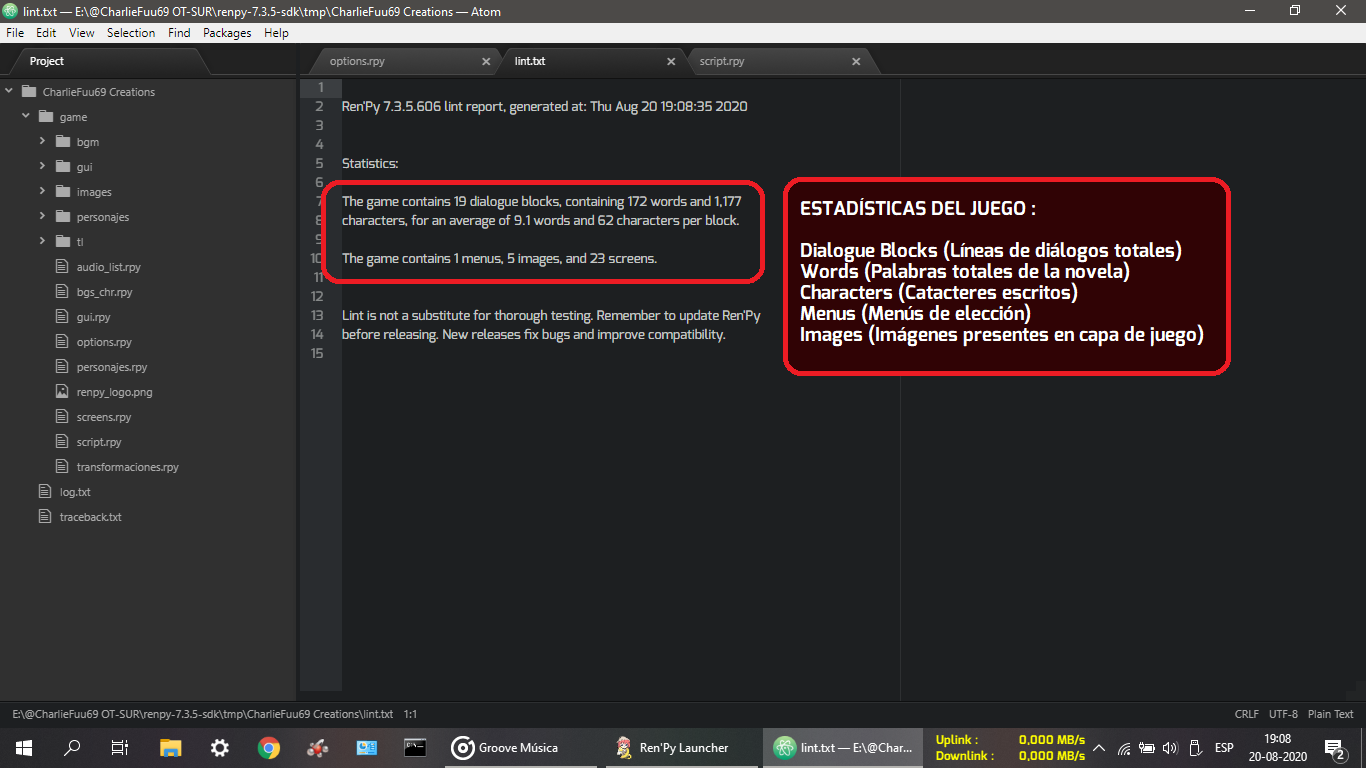
Task: Switch to the script.rpy tab
Action: point(722,61)
